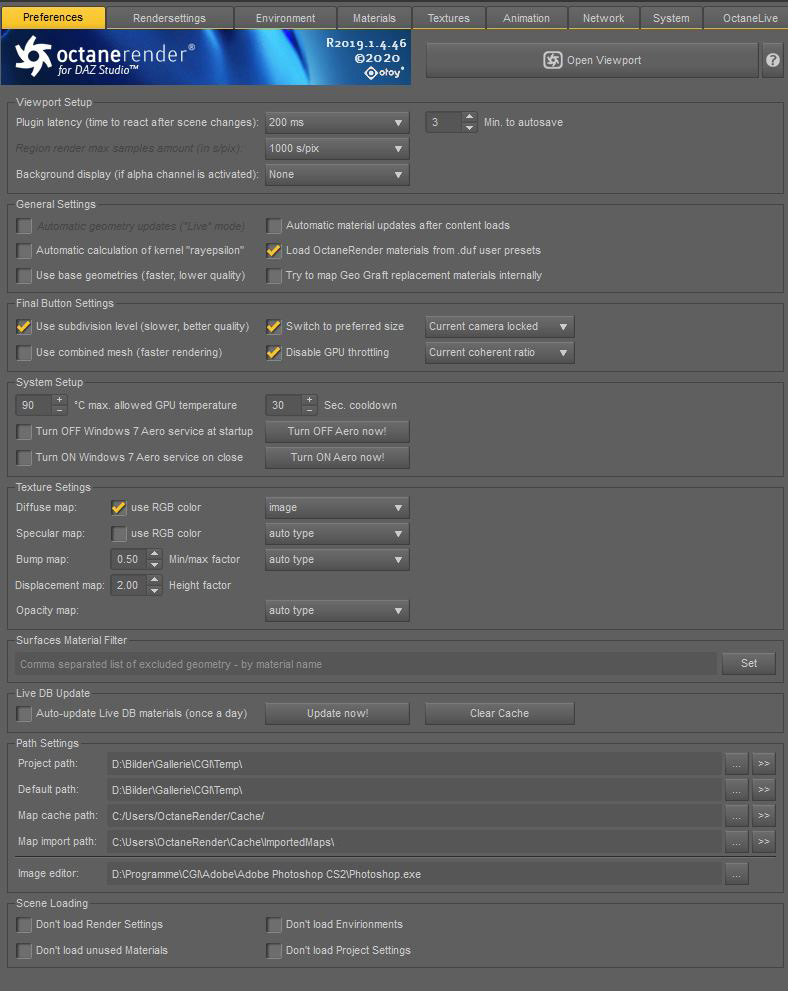Switch to the Rendersettings tab
788x991 pixels.
[x=169, y=18]
